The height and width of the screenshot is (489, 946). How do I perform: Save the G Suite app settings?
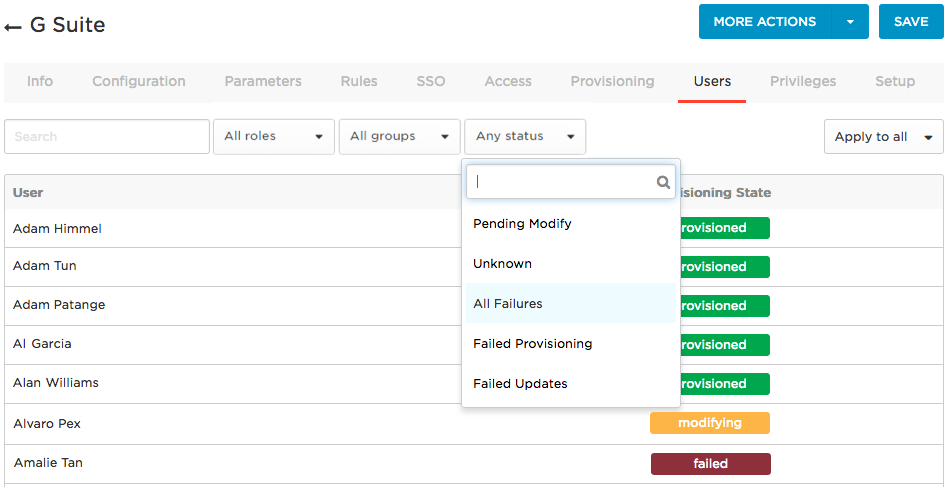pyautogui.click(x=911, y=22)
